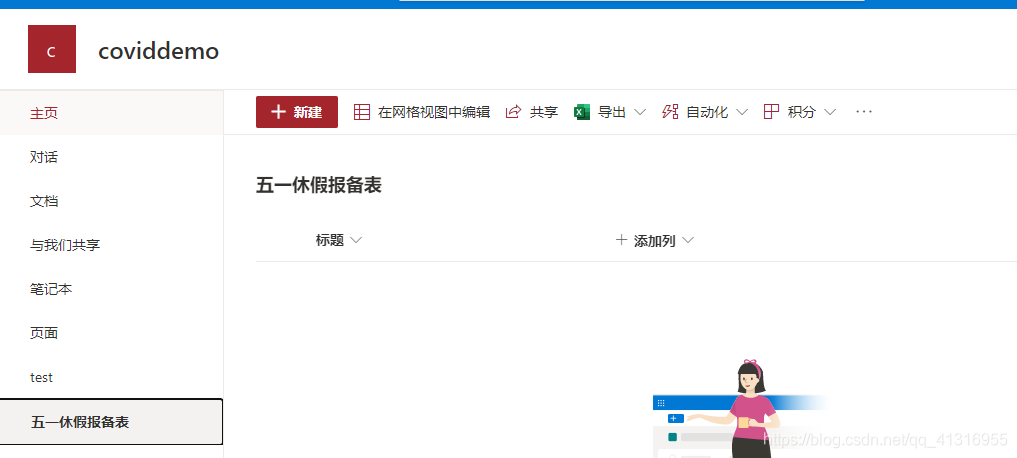Image resolution: width=1017 pixels, height=458 pixels.
Task: Expand the 添加列 chevron
Action: point(688,241)
